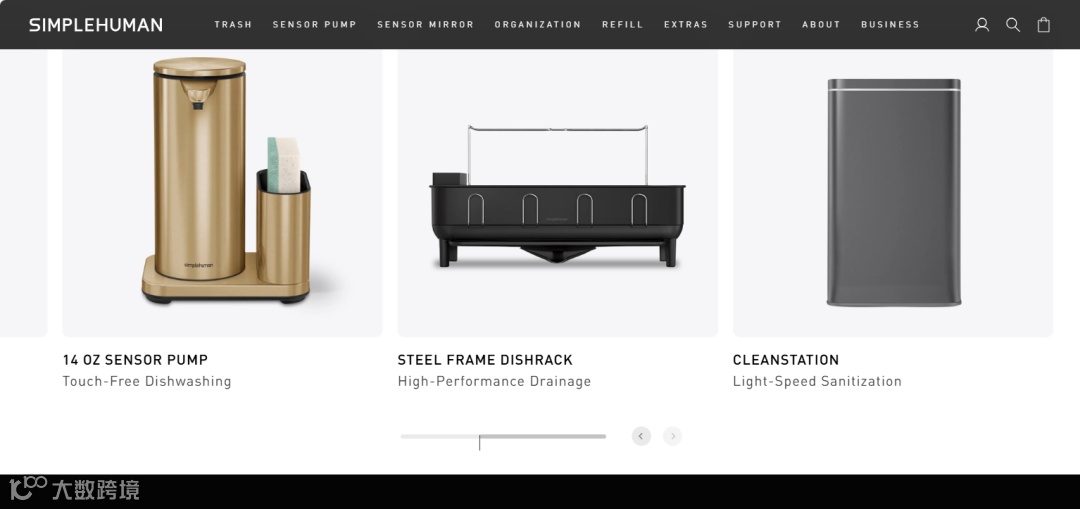Click the carousel progress slider bar
Image resolution: width=1080 pixels, height=509 pixels.
503,437
